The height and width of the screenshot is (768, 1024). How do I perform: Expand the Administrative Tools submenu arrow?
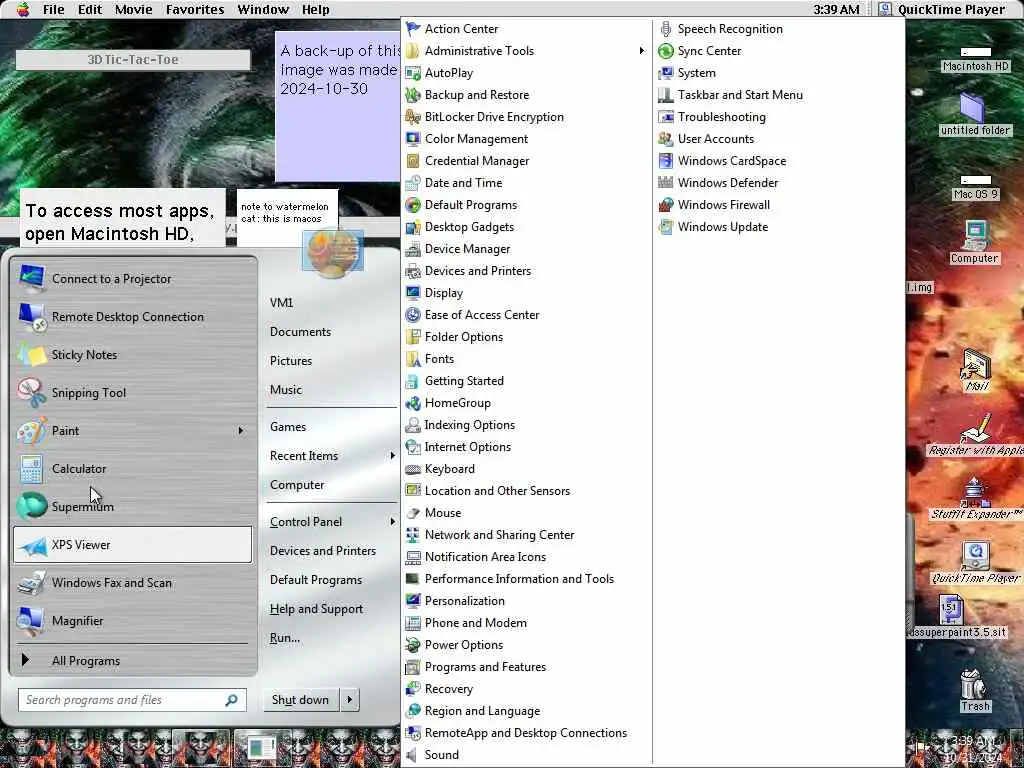pyautogui.click(x=642, y=51)
